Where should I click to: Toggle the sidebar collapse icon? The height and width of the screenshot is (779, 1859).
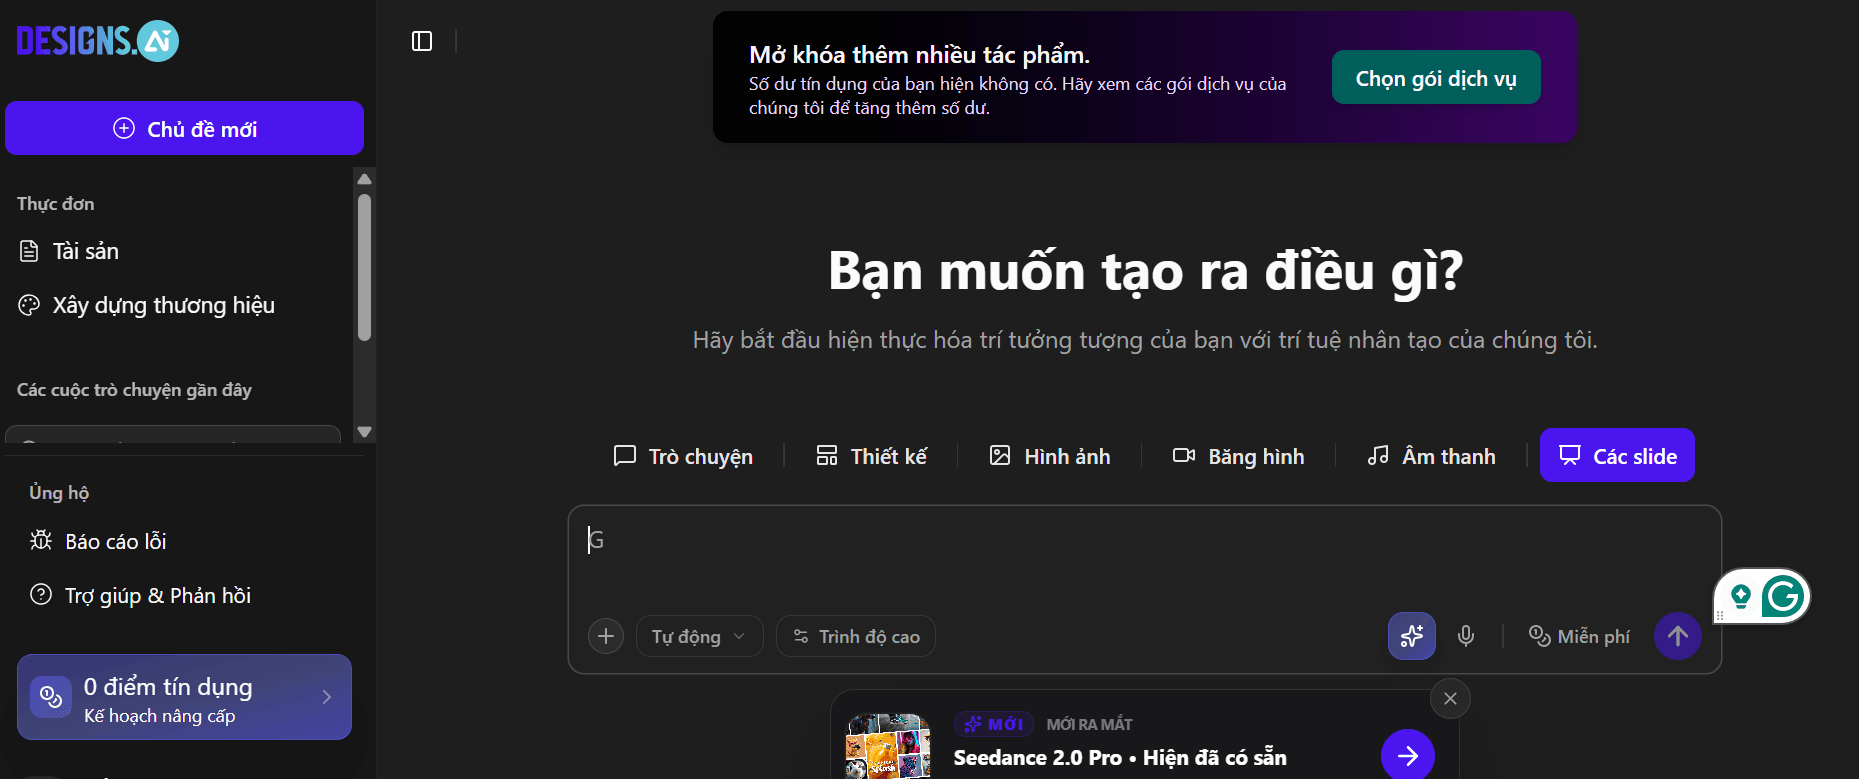pyautogui.click(x=422, y=41)
